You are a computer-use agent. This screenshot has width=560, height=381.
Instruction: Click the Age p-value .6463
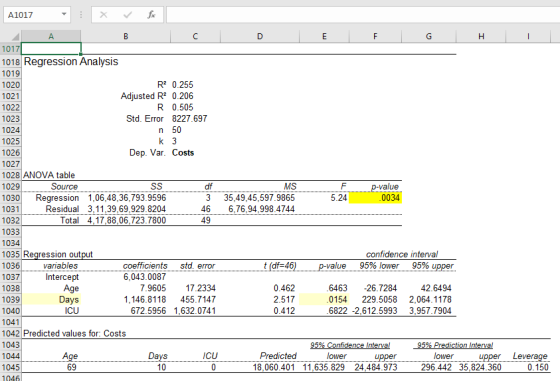[x=337, y=288]
